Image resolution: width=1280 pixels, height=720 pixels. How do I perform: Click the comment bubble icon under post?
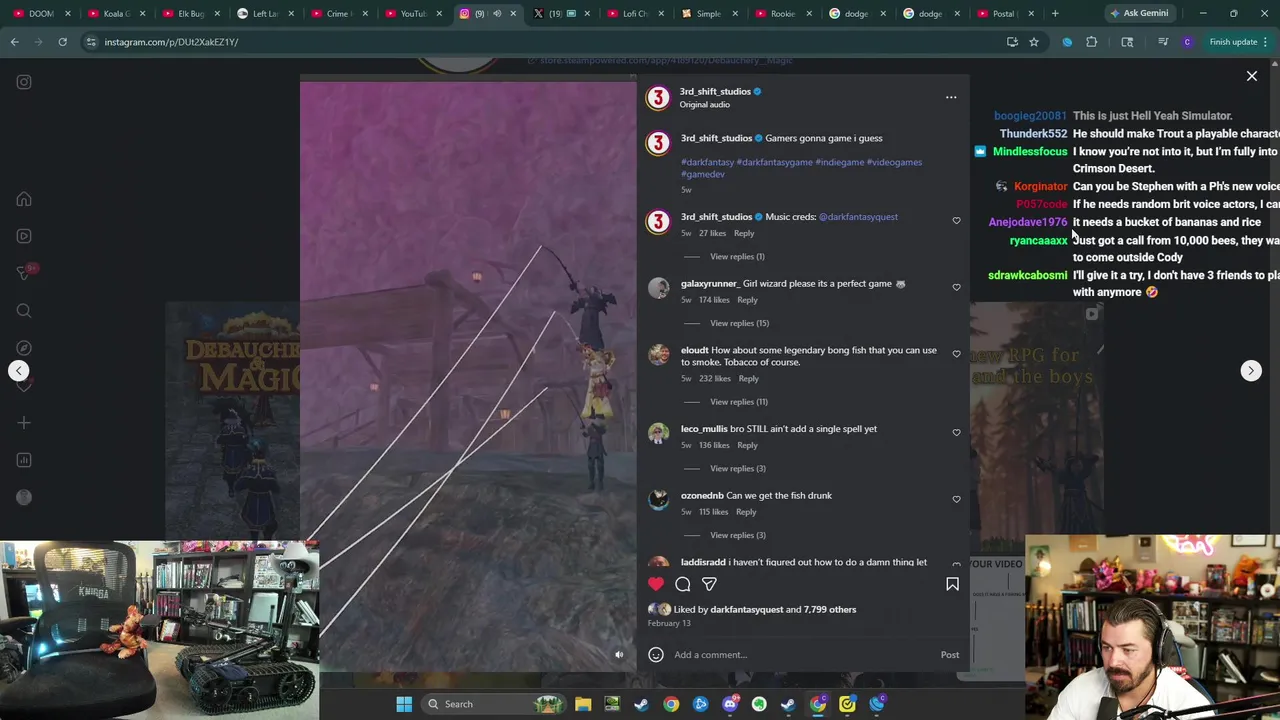(683, 584)
